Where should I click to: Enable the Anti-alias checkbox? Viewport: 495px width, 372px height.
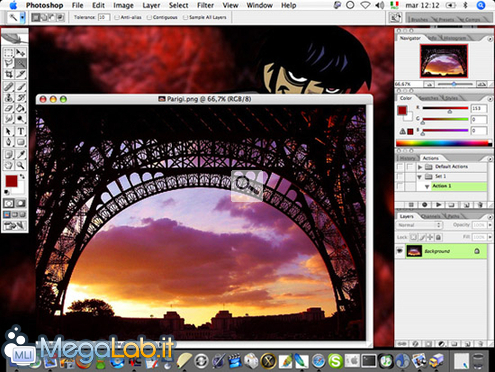coord(117,17)
